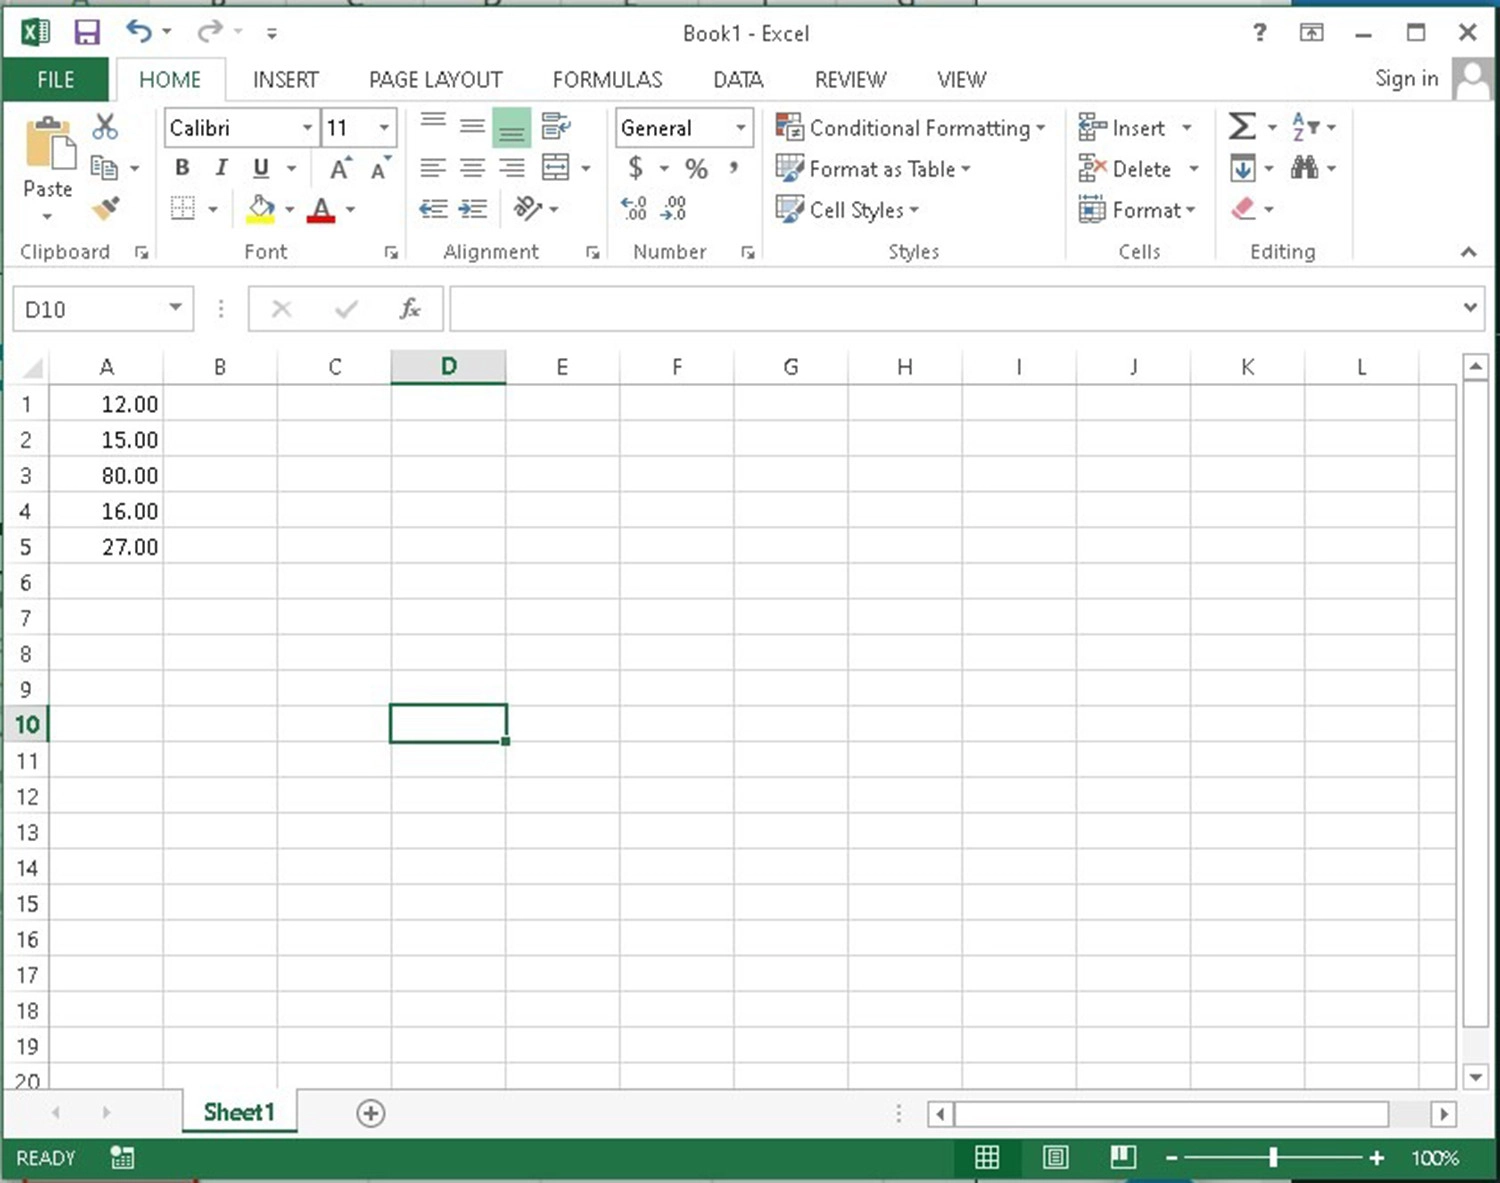Switch to FORMULAS tab
The image size is (1500, 1183).
click(x=607, y=80)
